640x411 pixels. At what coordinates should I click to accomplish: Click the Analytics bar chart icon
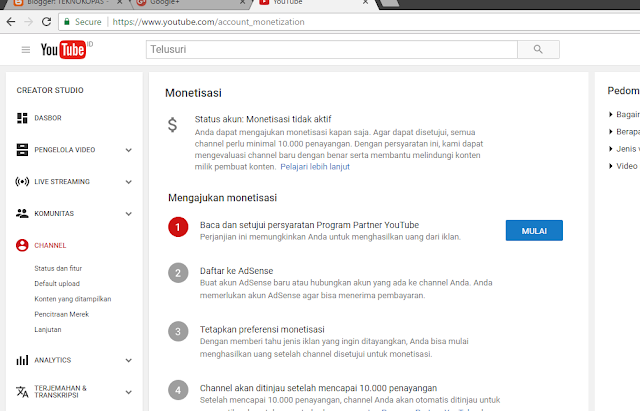coord(22,360)
